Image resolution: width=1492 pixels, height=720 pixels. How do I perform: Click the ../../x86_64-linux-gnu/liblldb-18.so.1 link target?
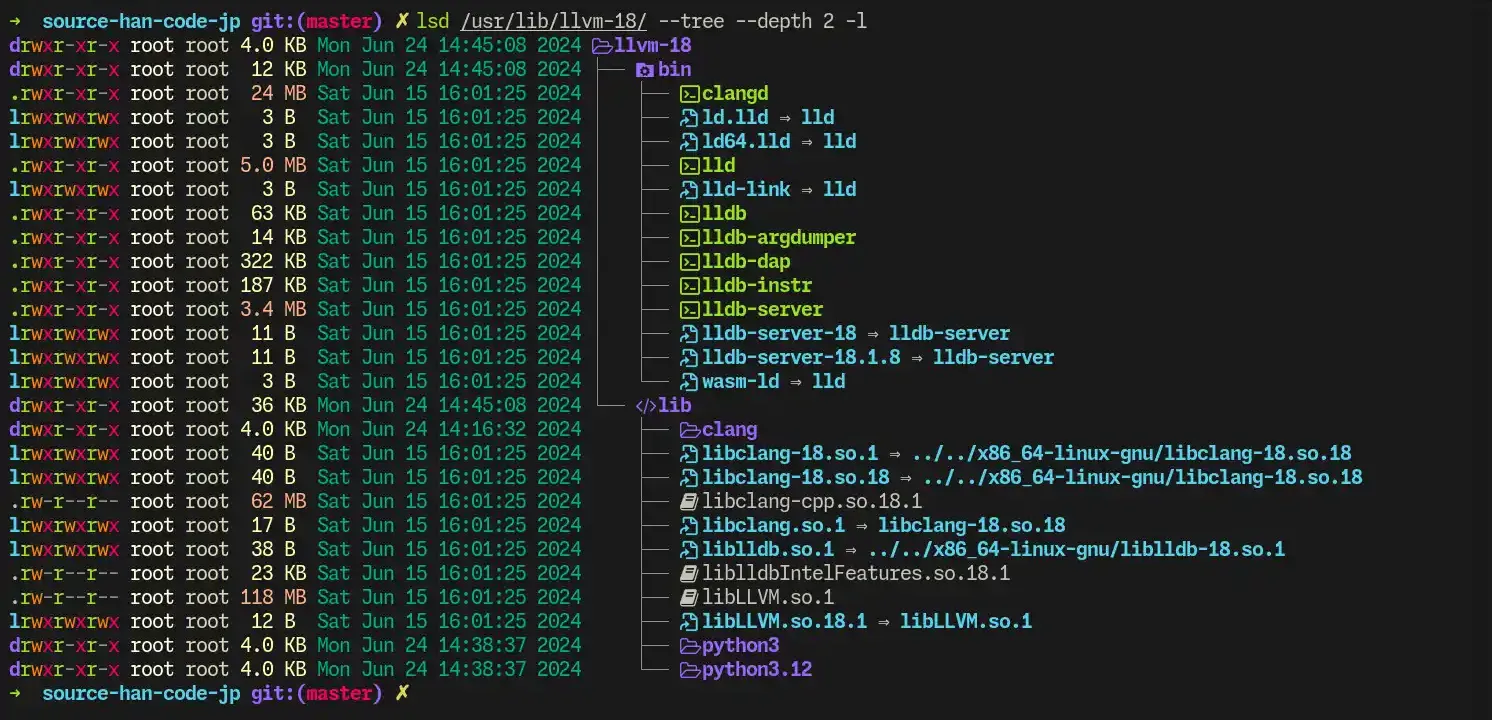(x=1076, y=549)
